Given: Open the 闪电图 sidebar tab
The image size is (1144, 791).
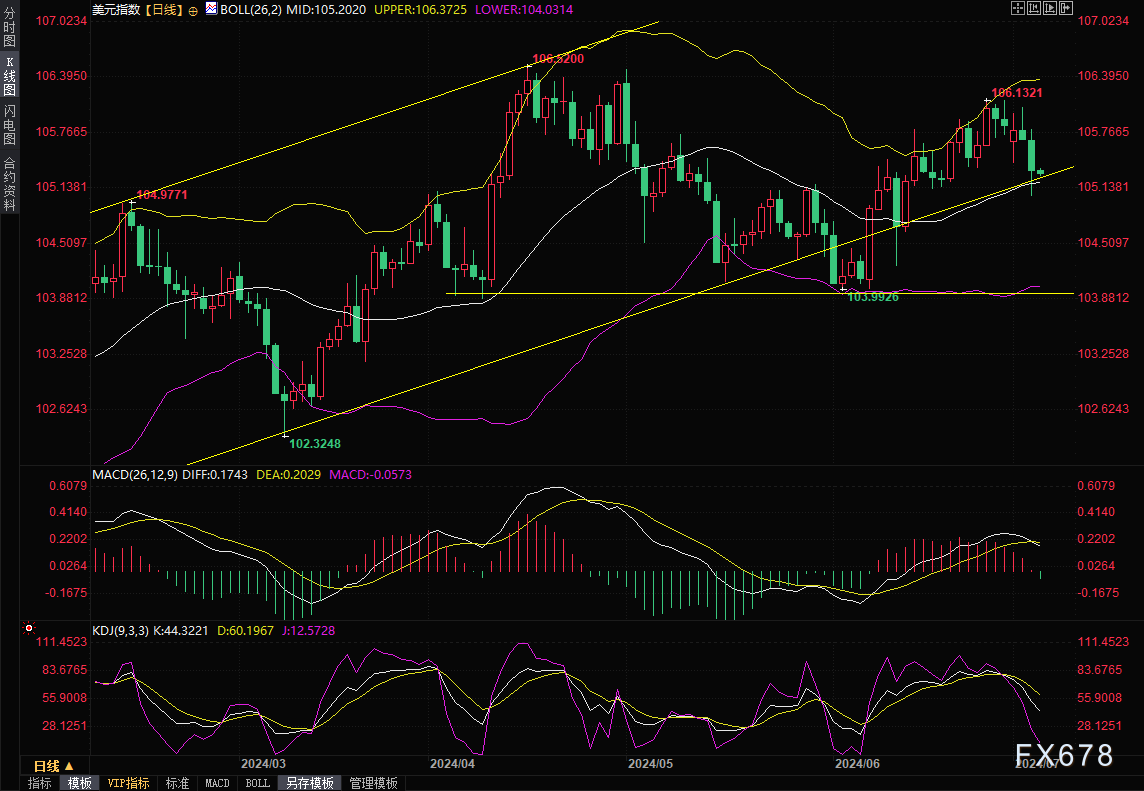Looking at the screenshot, I should [9, 124].
